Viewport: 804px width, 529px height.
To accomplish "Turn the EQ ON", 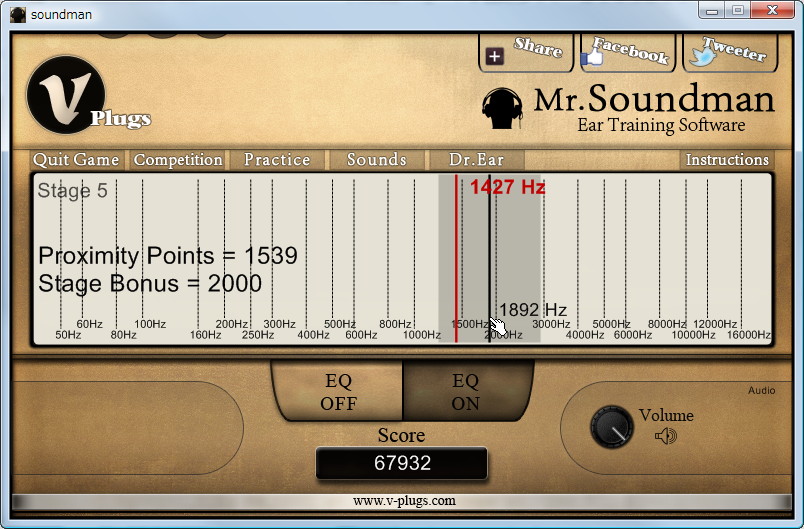I will [466, 392].
